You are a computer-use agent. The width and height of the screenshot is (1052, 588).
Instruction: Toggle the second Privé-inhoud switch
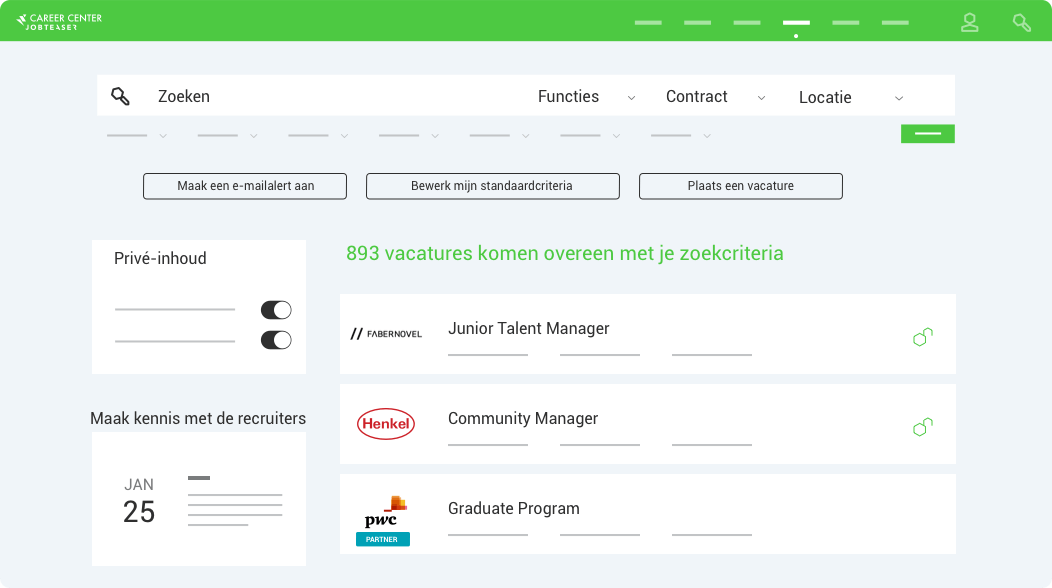[276, 340]
